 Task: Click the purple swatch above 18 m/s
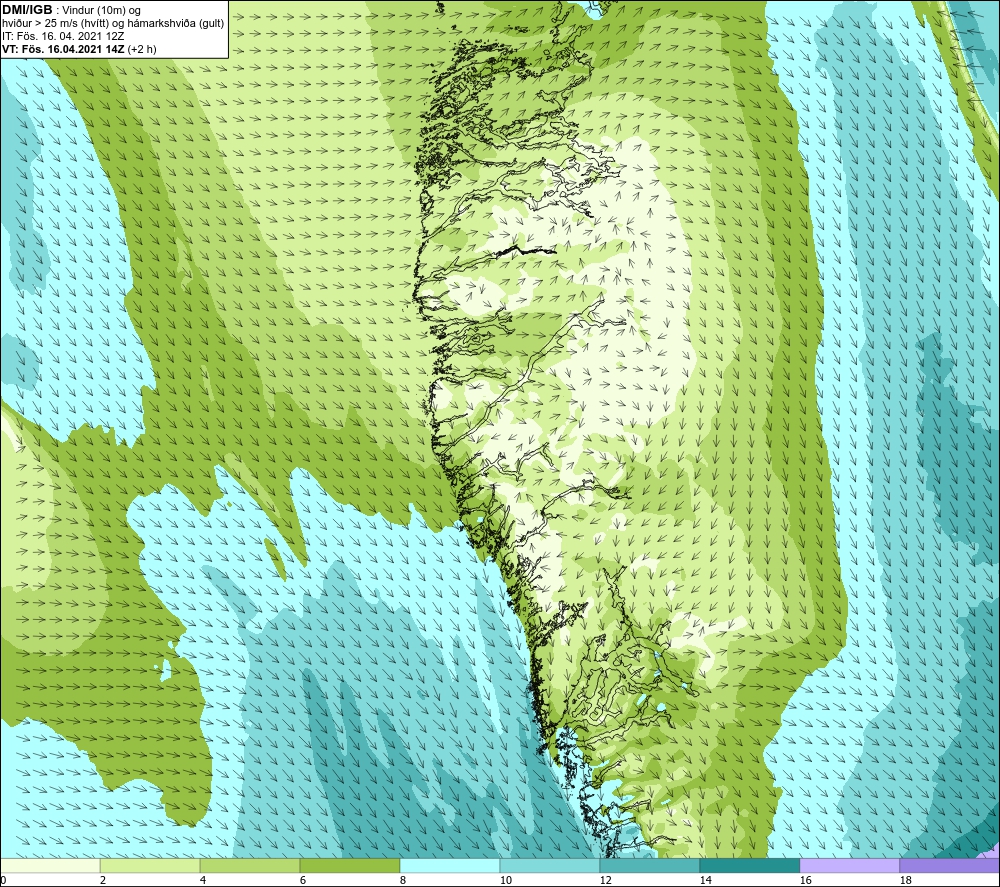click(x=949, y=866)
